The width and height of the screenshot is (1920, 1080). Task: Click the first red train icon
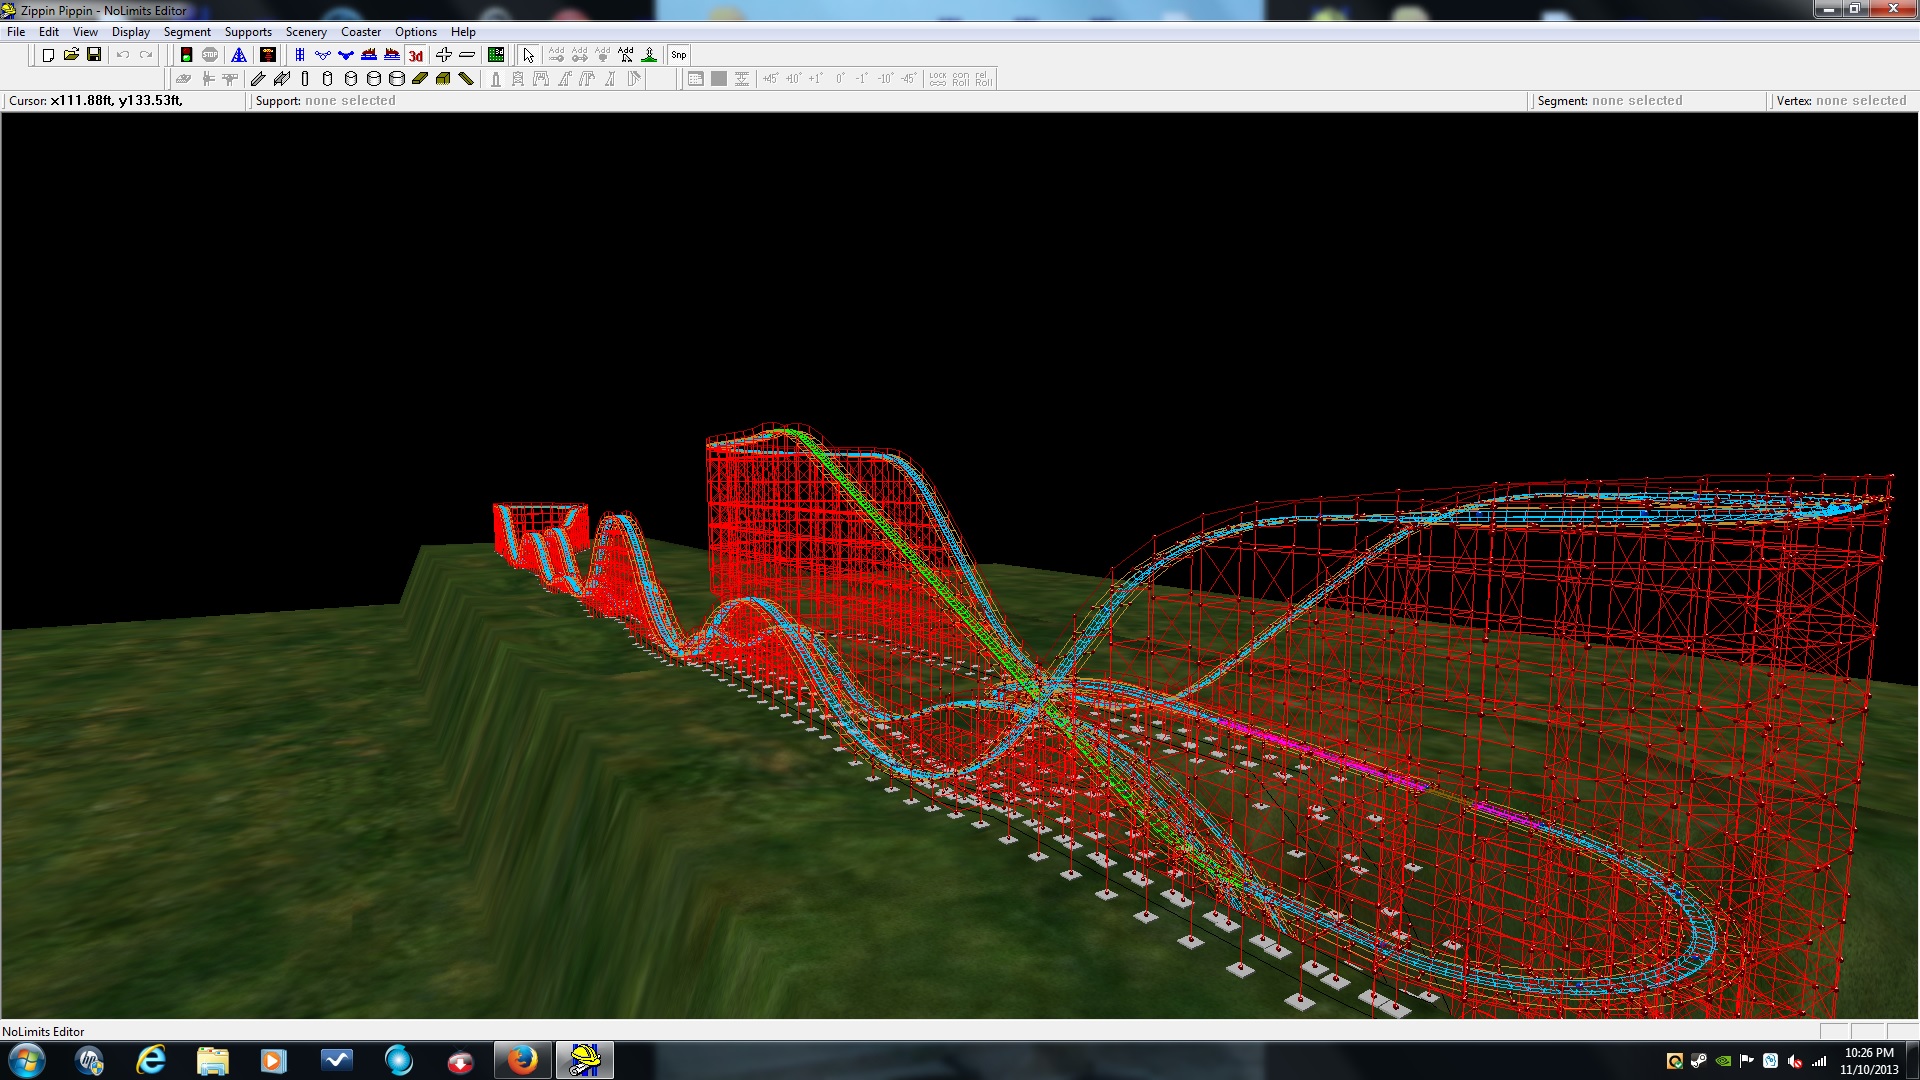(369, 55)
